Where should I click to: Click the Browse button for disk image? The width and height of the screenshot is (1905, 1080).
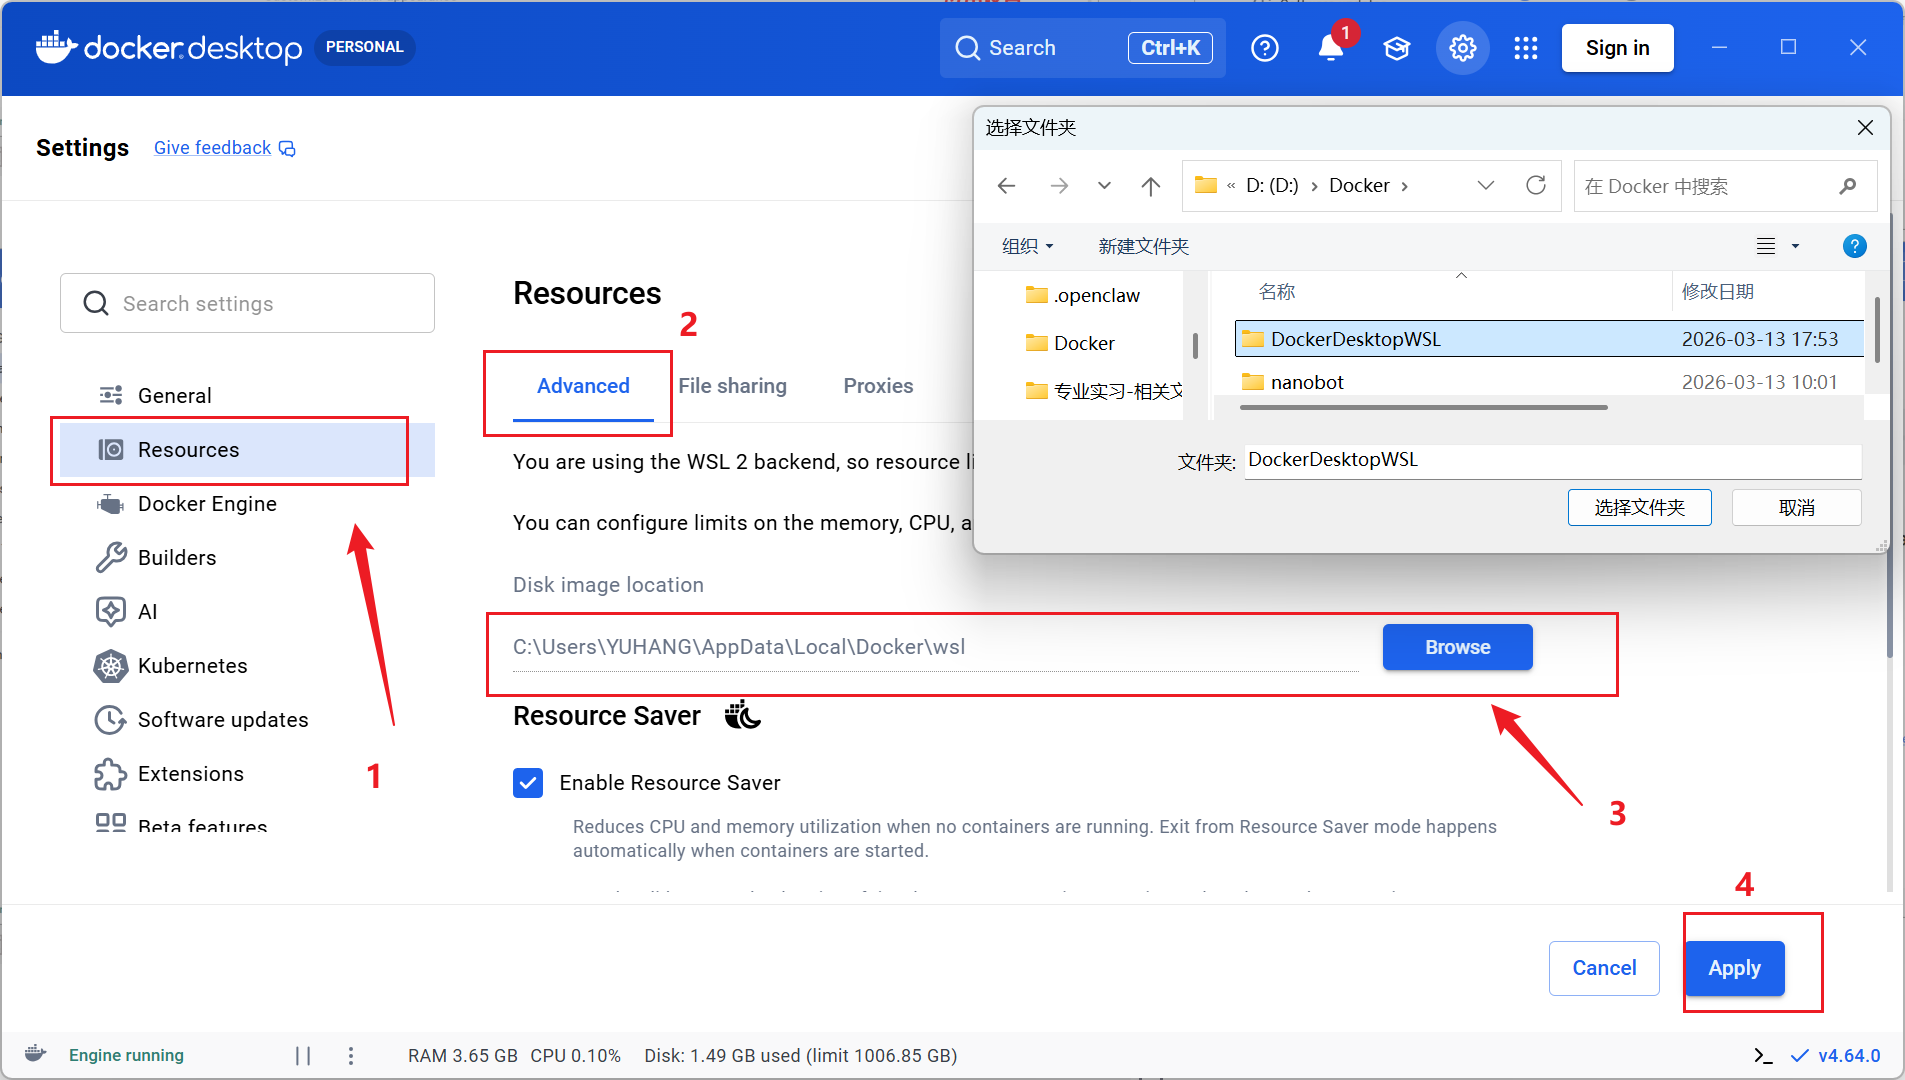click(1457, 647)
